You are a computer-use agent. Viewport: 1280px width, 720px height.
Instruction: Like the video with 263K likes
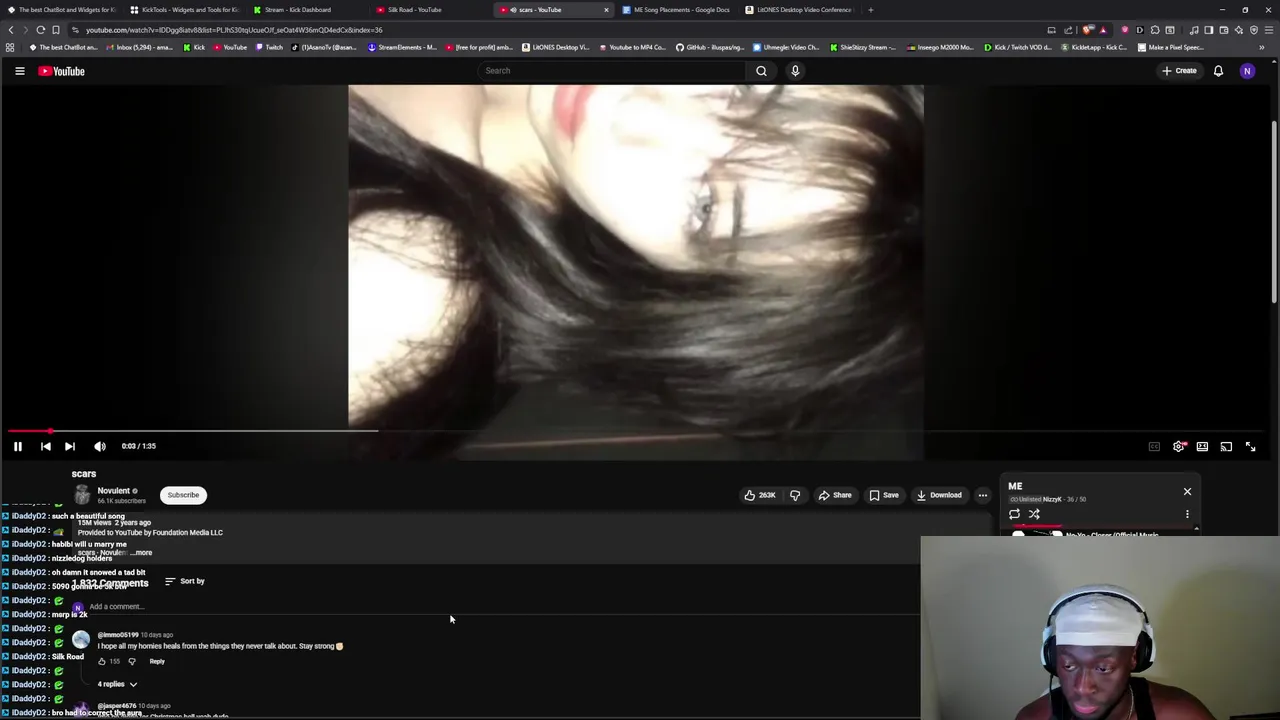(x=760, y=495)
